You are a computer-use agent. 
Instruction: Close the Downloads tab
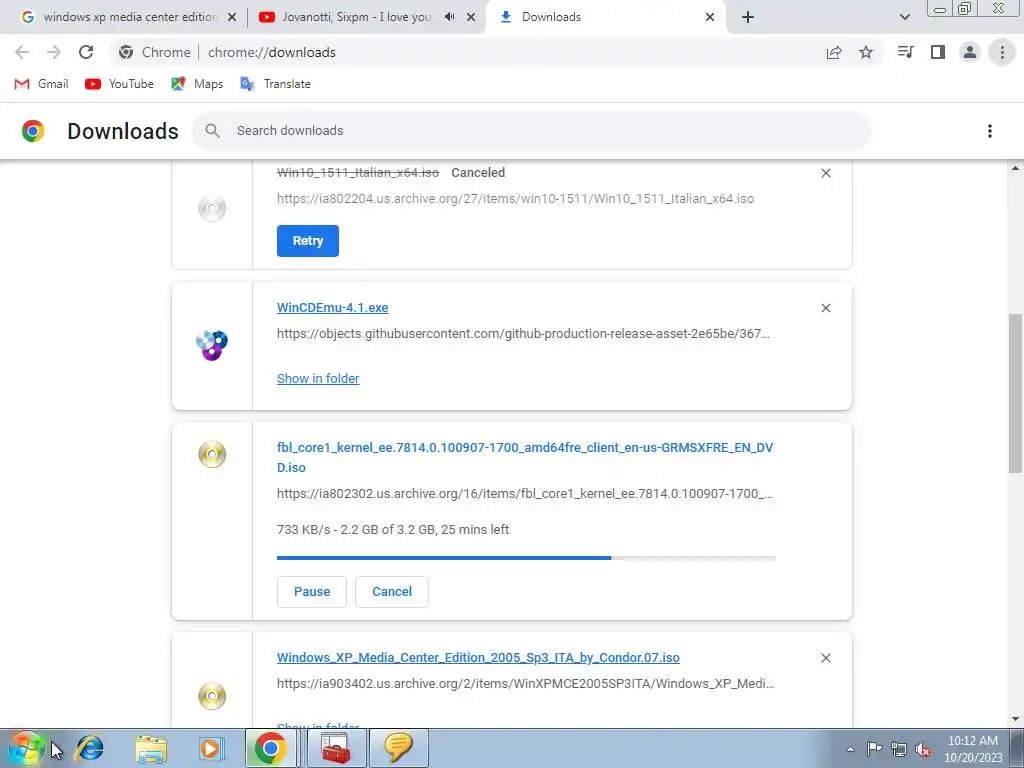710,17
